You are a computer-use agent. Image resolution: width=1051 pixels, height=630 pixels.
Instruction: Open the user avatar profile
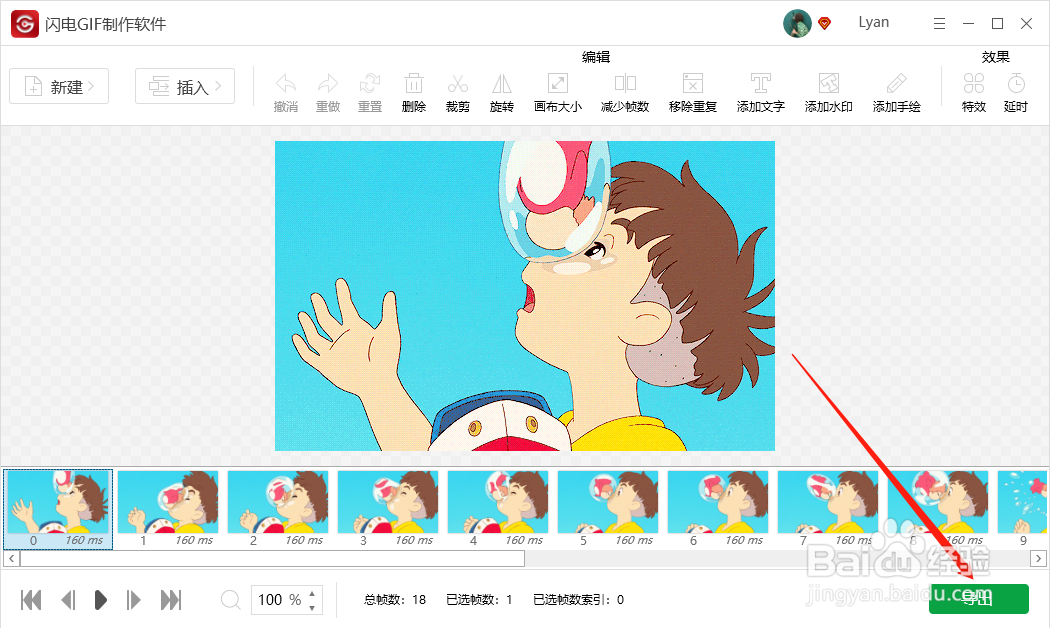[x=797, y=23]
